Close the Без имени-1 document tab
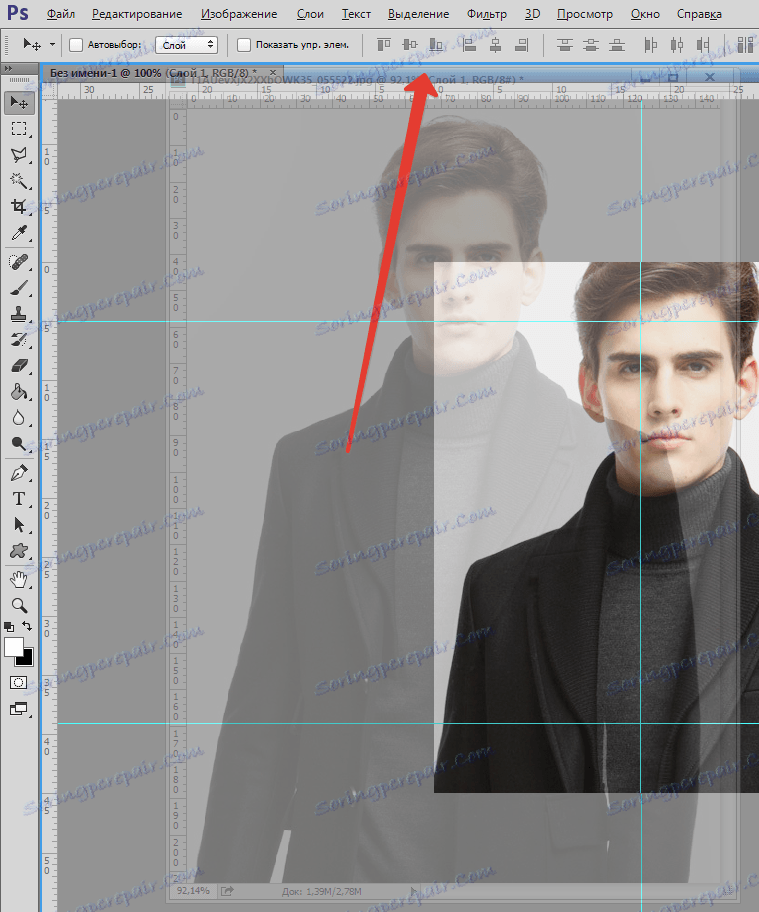This screenshot has width=759, height=912. tap(273, 73)
